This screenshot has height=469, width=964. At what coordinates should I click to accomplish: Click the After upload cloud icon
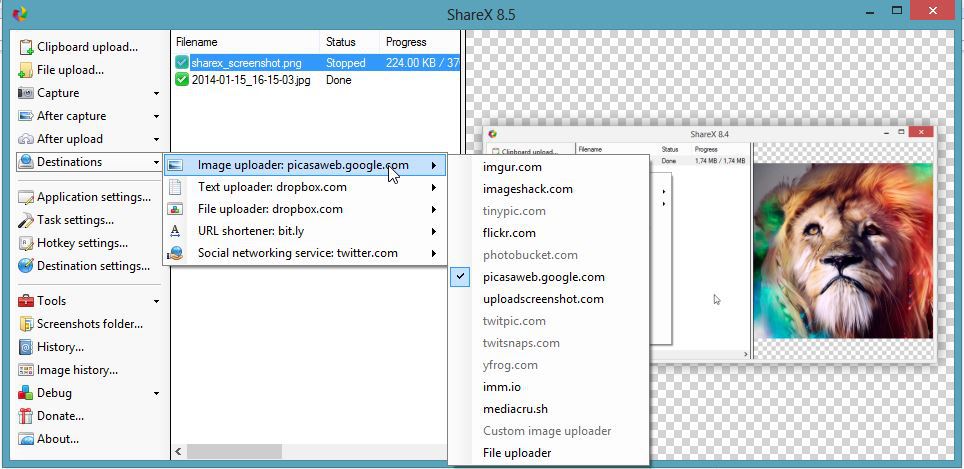coord(26,139)
